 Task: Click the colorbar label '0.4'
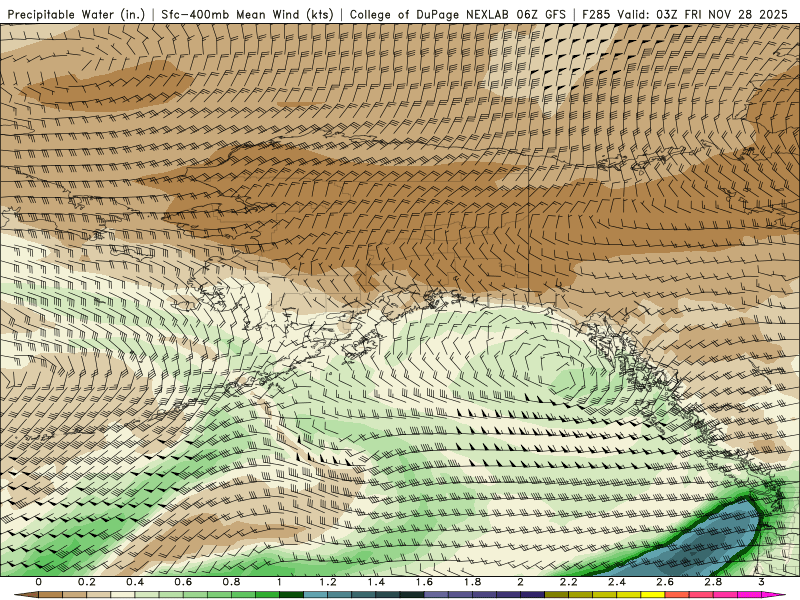point(135,582)
